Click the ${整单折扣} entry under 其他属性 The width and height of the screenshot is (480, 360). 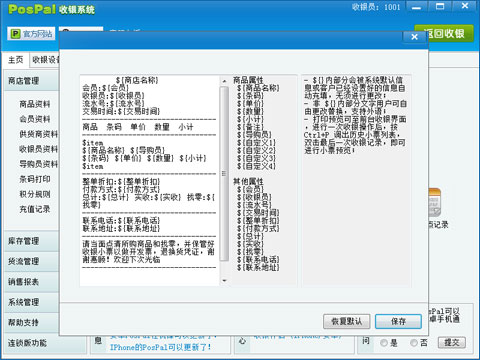coord(258,220)
